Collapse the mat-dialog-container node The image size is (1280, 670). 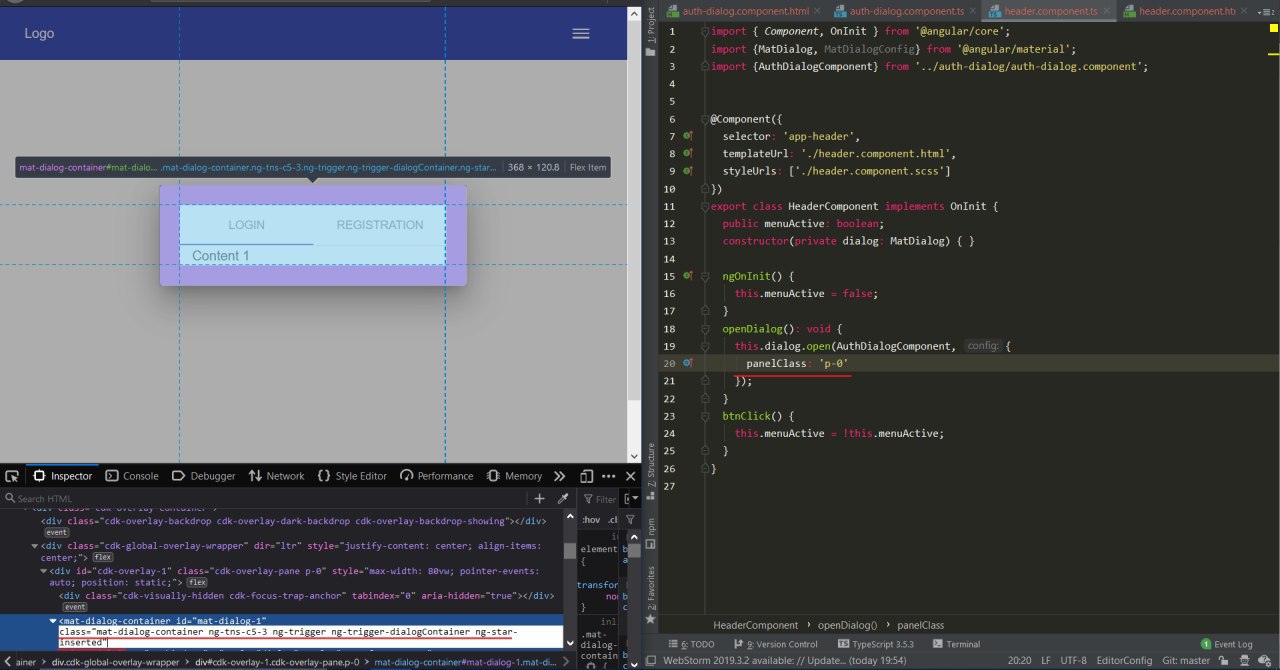pyautogui.click(x=53, y=621)
